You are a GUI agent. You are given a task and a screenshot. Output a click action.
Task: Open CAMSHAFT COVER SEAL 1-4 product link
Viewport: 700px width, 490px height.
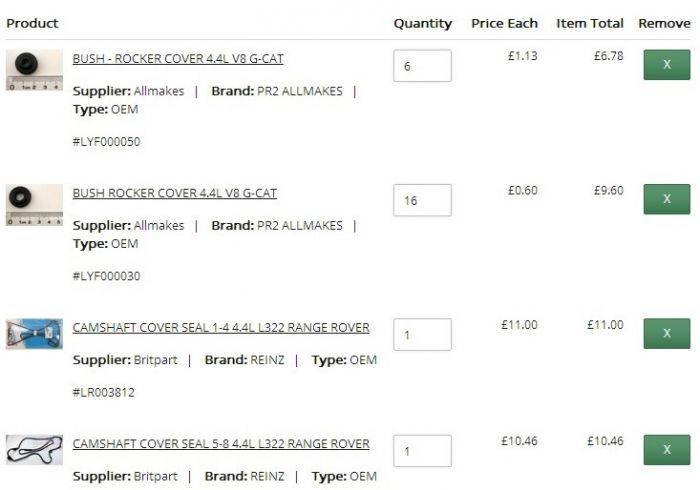[221, 328]
